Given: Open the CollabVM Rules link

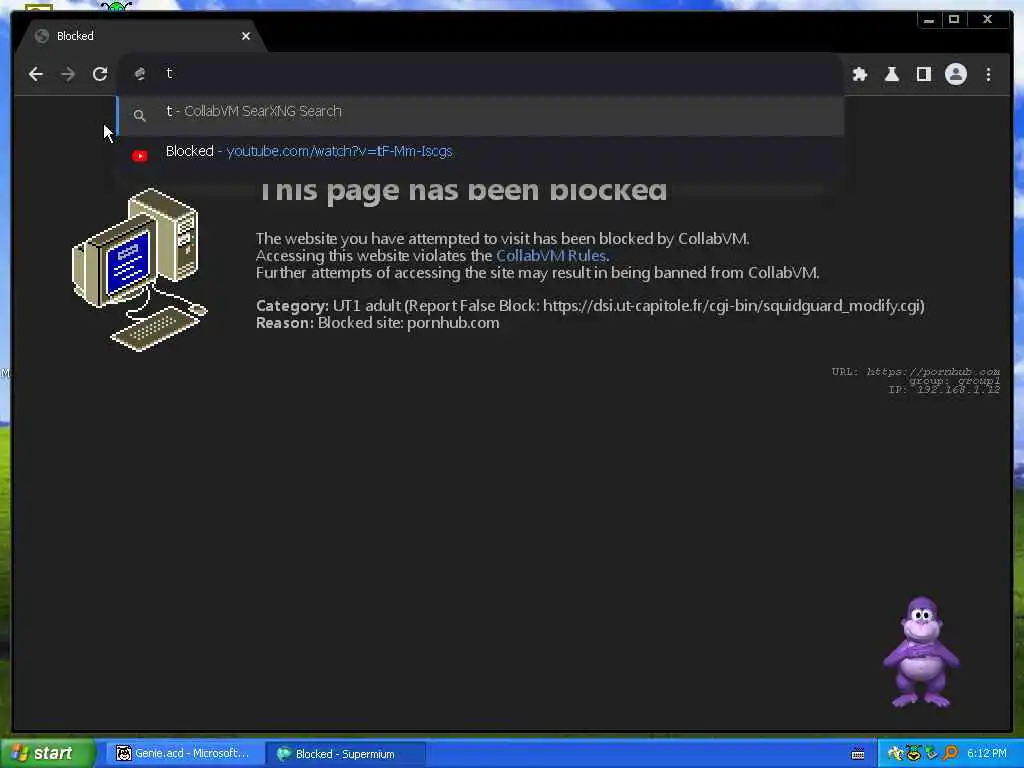Looking at the screenshot, I should [x=551, y=256].
